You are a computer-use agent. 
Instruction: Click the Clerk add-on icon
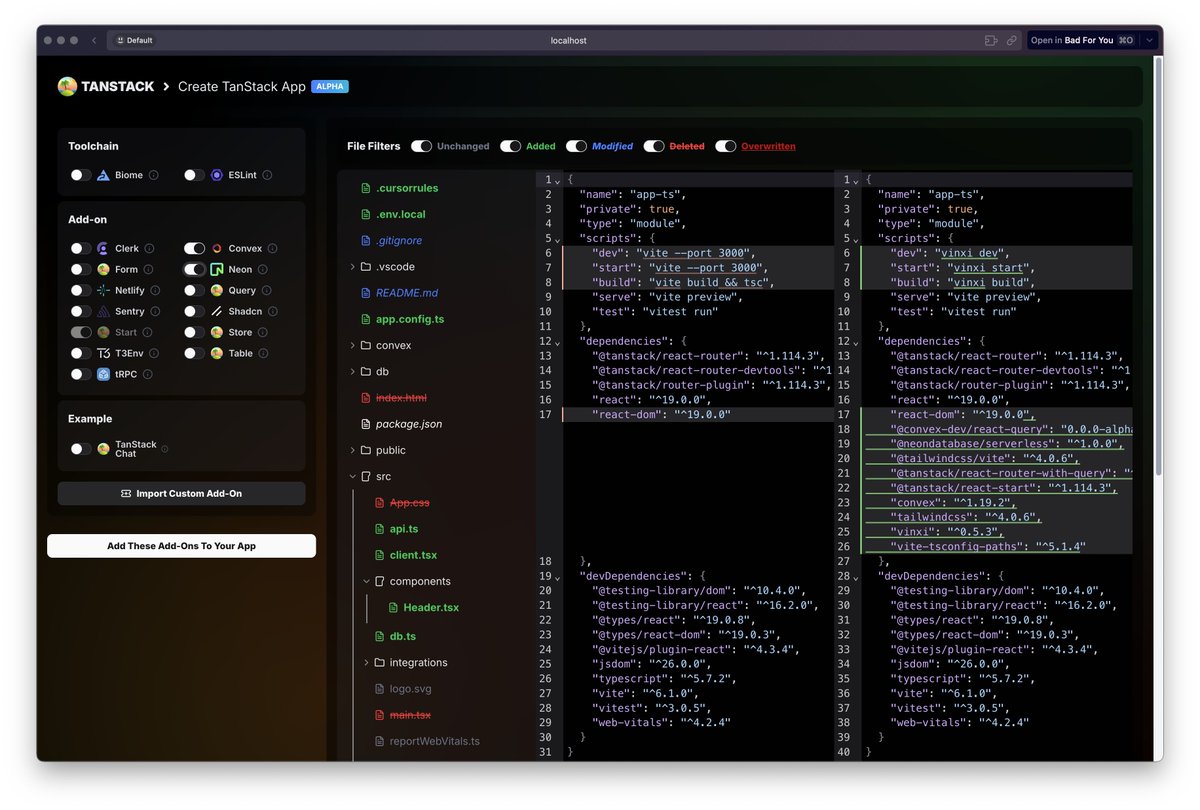pyautogui.click(x=103, y=248)
